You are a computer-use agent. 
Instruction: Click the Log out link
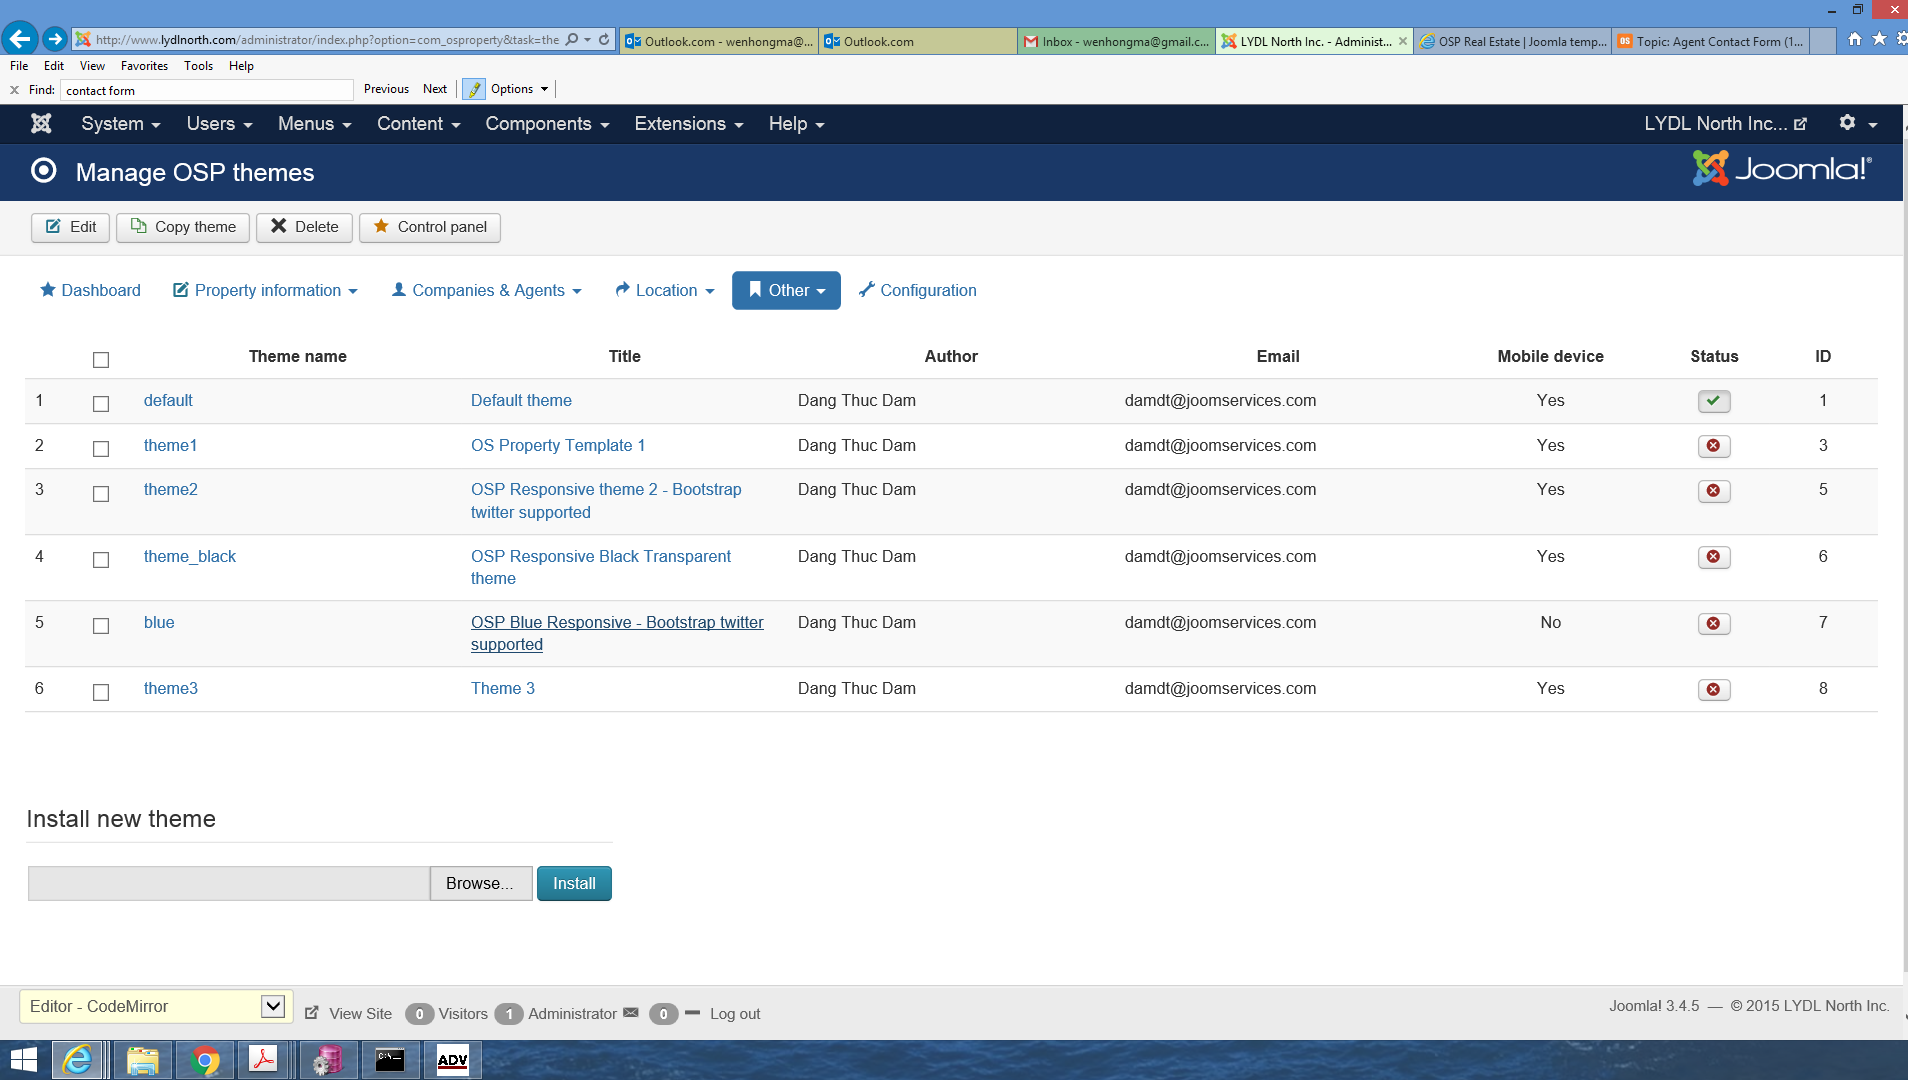735,1014
